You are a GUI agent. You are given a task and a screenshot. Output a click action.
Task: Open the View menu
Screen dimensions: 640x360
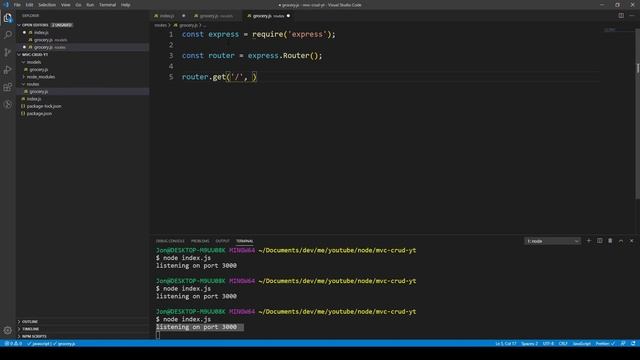coord(66,5)
